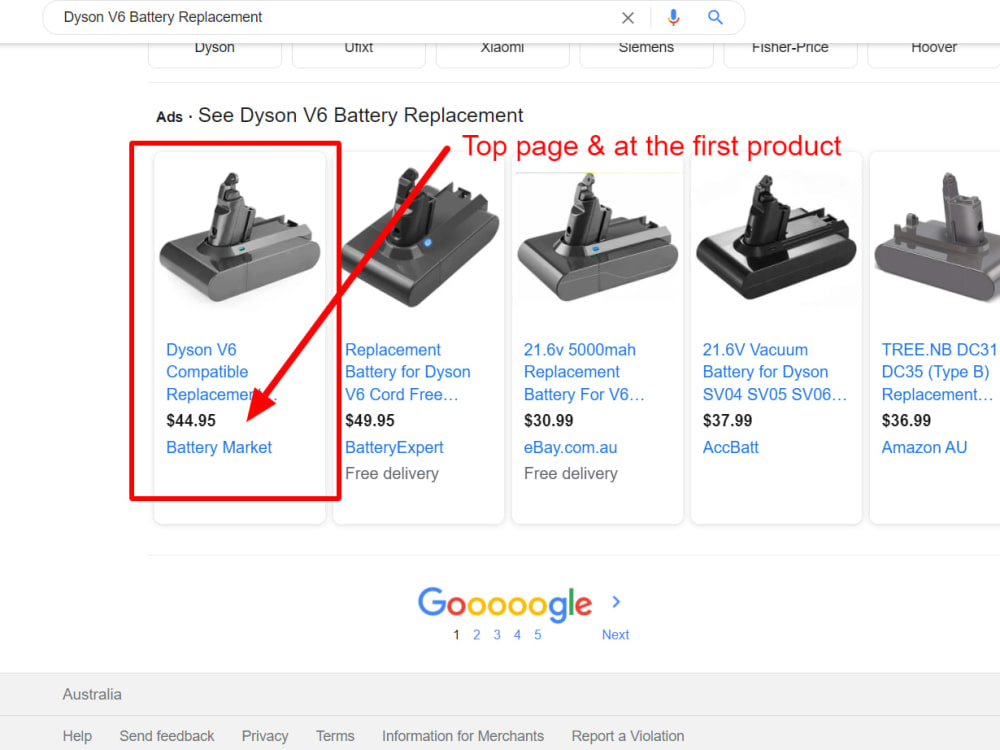This screenshot has width=1000, height=750.
Task: Open the Send feedback footer link
Action: click(167, 736)
